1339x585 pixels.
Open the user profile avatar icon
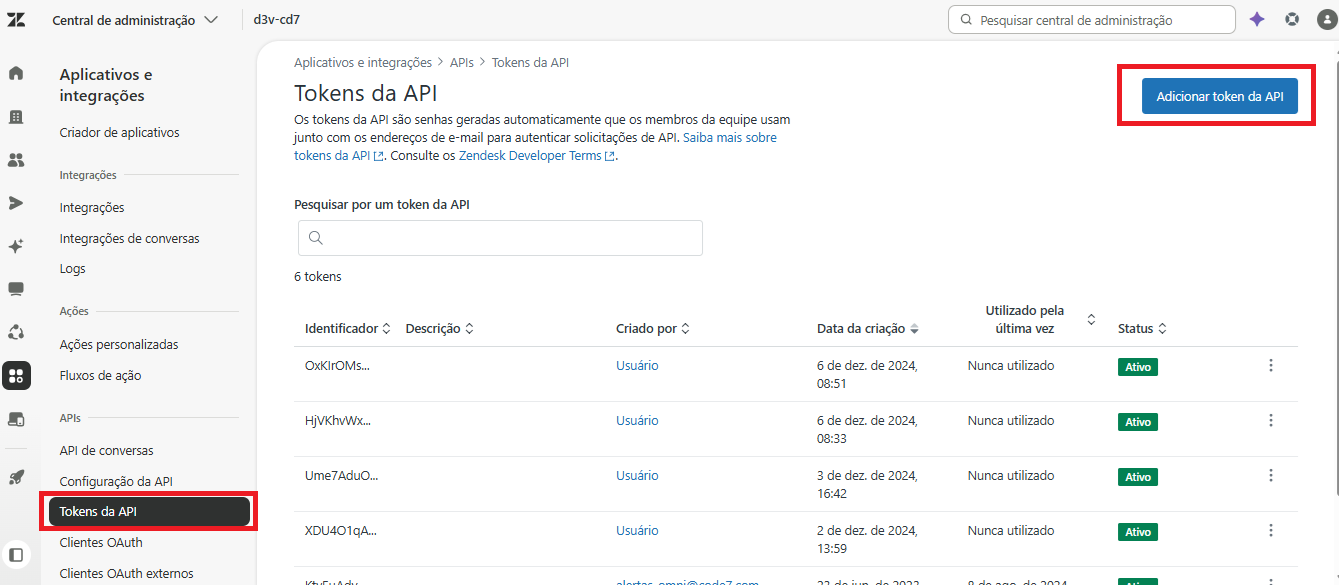(1326, 19)
